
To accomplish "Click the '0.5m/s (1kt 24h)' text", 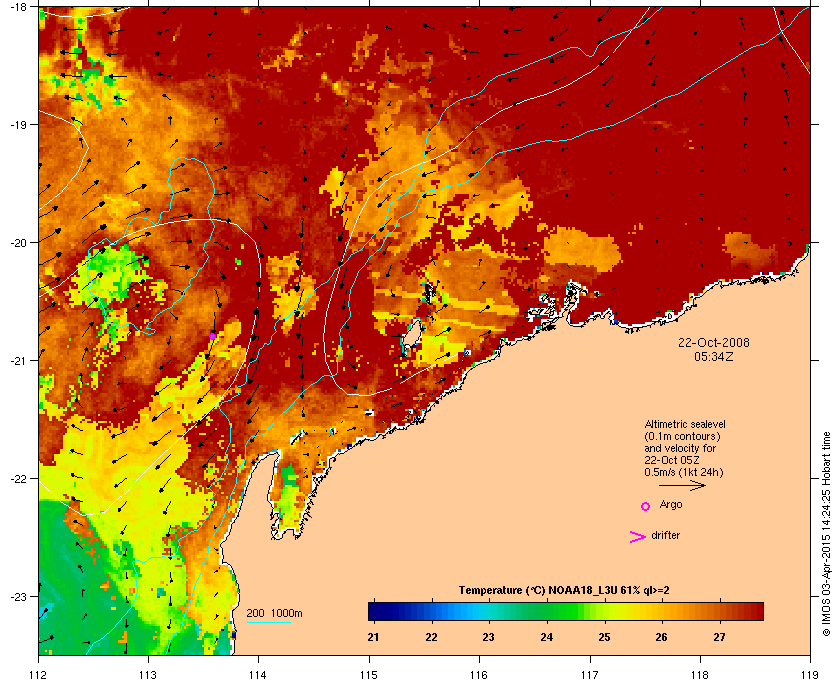I will pos(684,472).
